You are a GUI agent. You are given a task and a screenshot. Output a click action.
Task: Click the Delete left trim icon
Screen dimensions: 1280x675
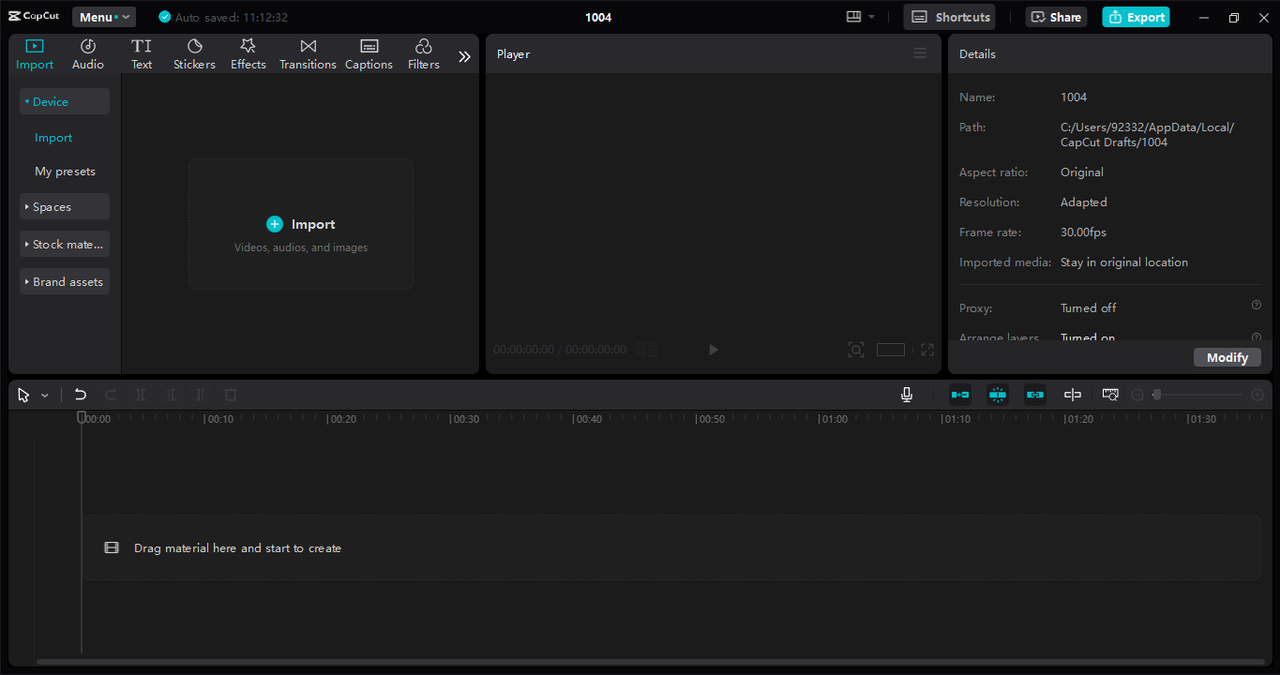pos(171,395)
